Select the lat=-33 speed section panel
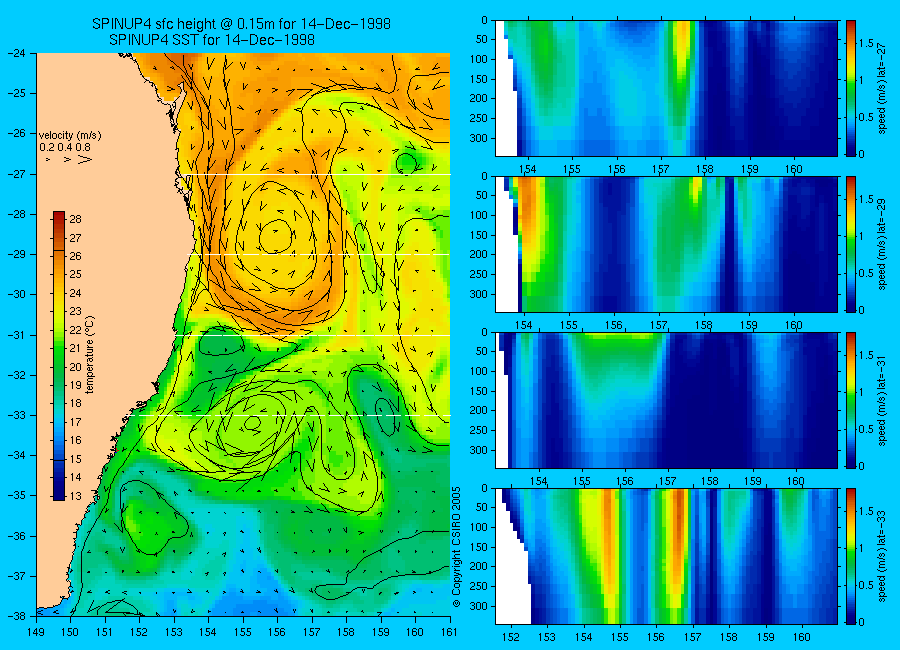 pos(666,556)
